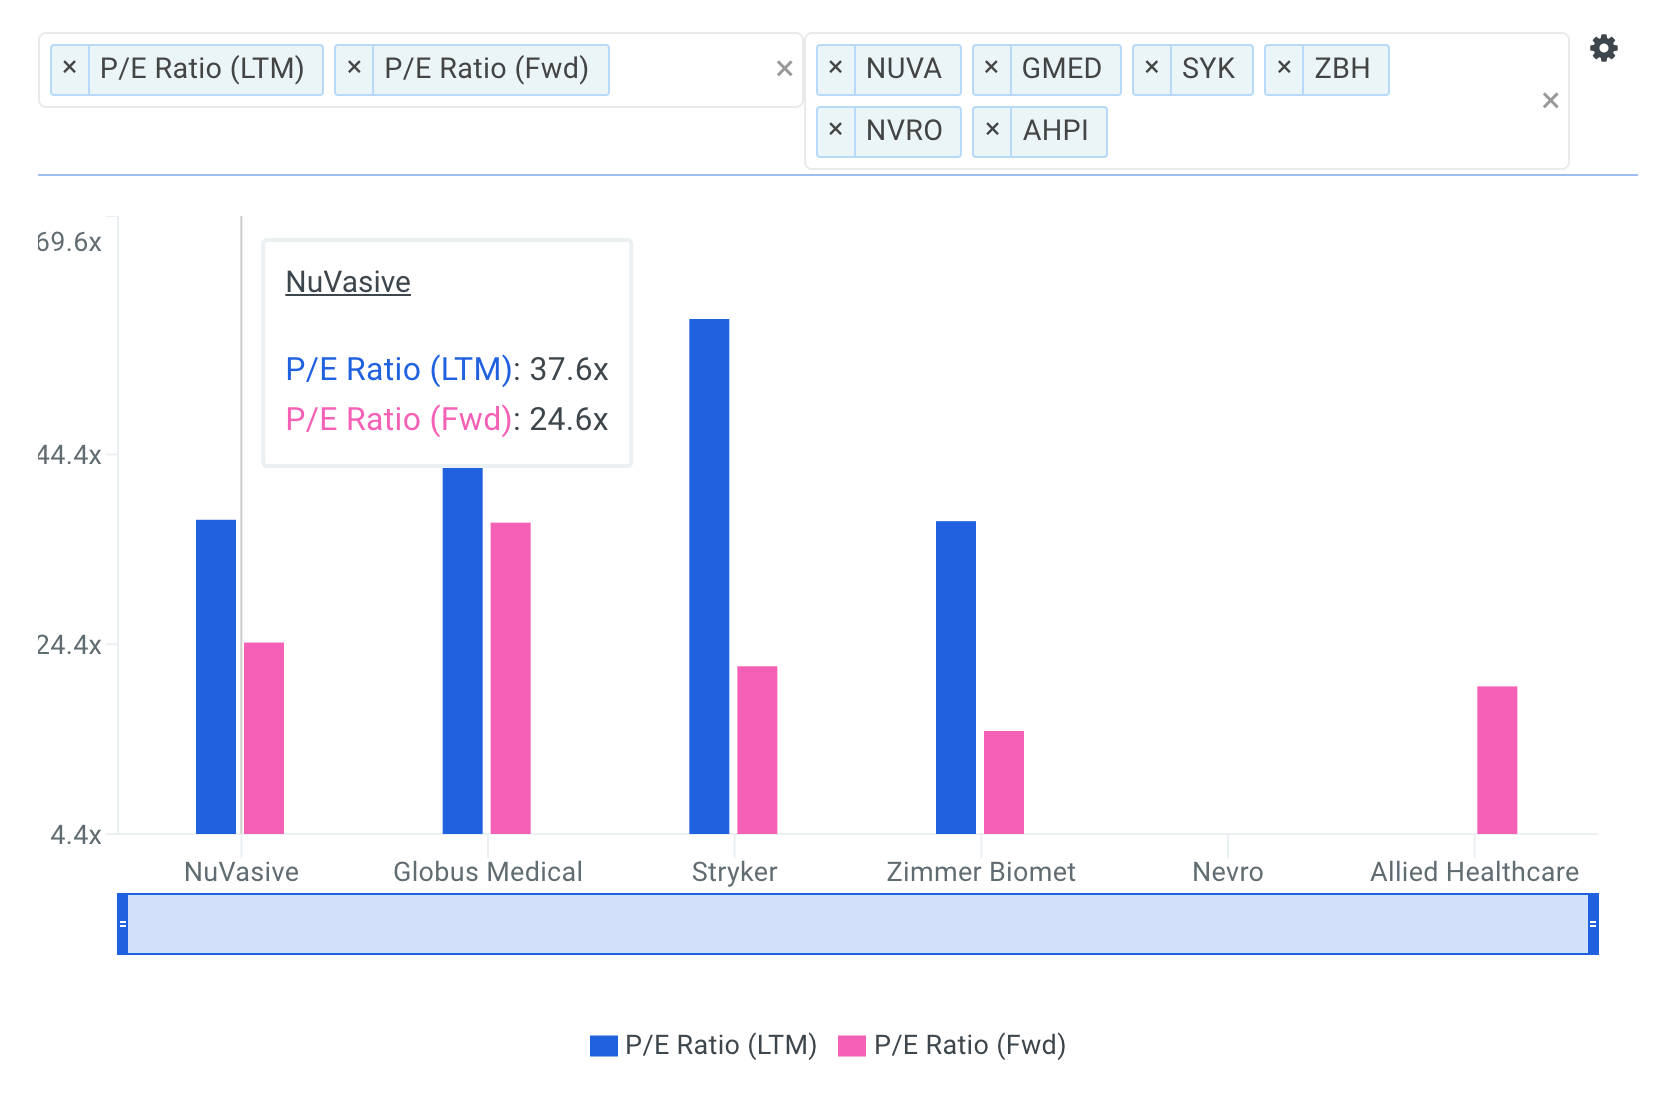The image size is (1676, 1094).
Task: Click the NVRO ticker label
Action: 905,131
